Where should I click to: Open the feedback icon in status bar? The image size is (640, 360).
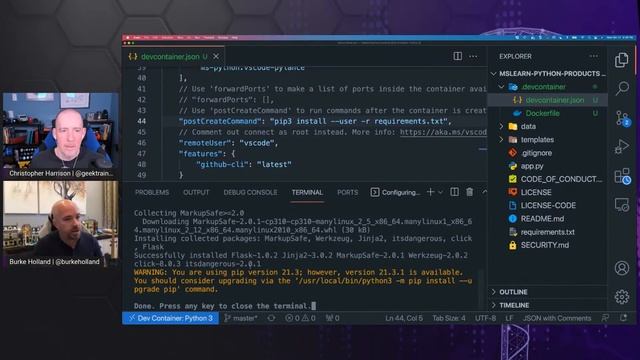pyautogui.click(x=605, y=318)
